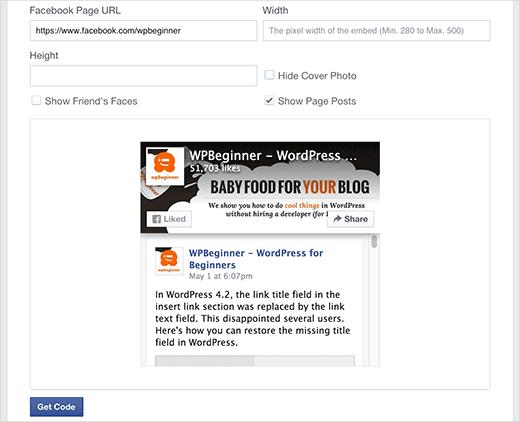The image size is (520, 422).
Task: Click the WPBeginner post author avatar
Action: pos(169,261)
